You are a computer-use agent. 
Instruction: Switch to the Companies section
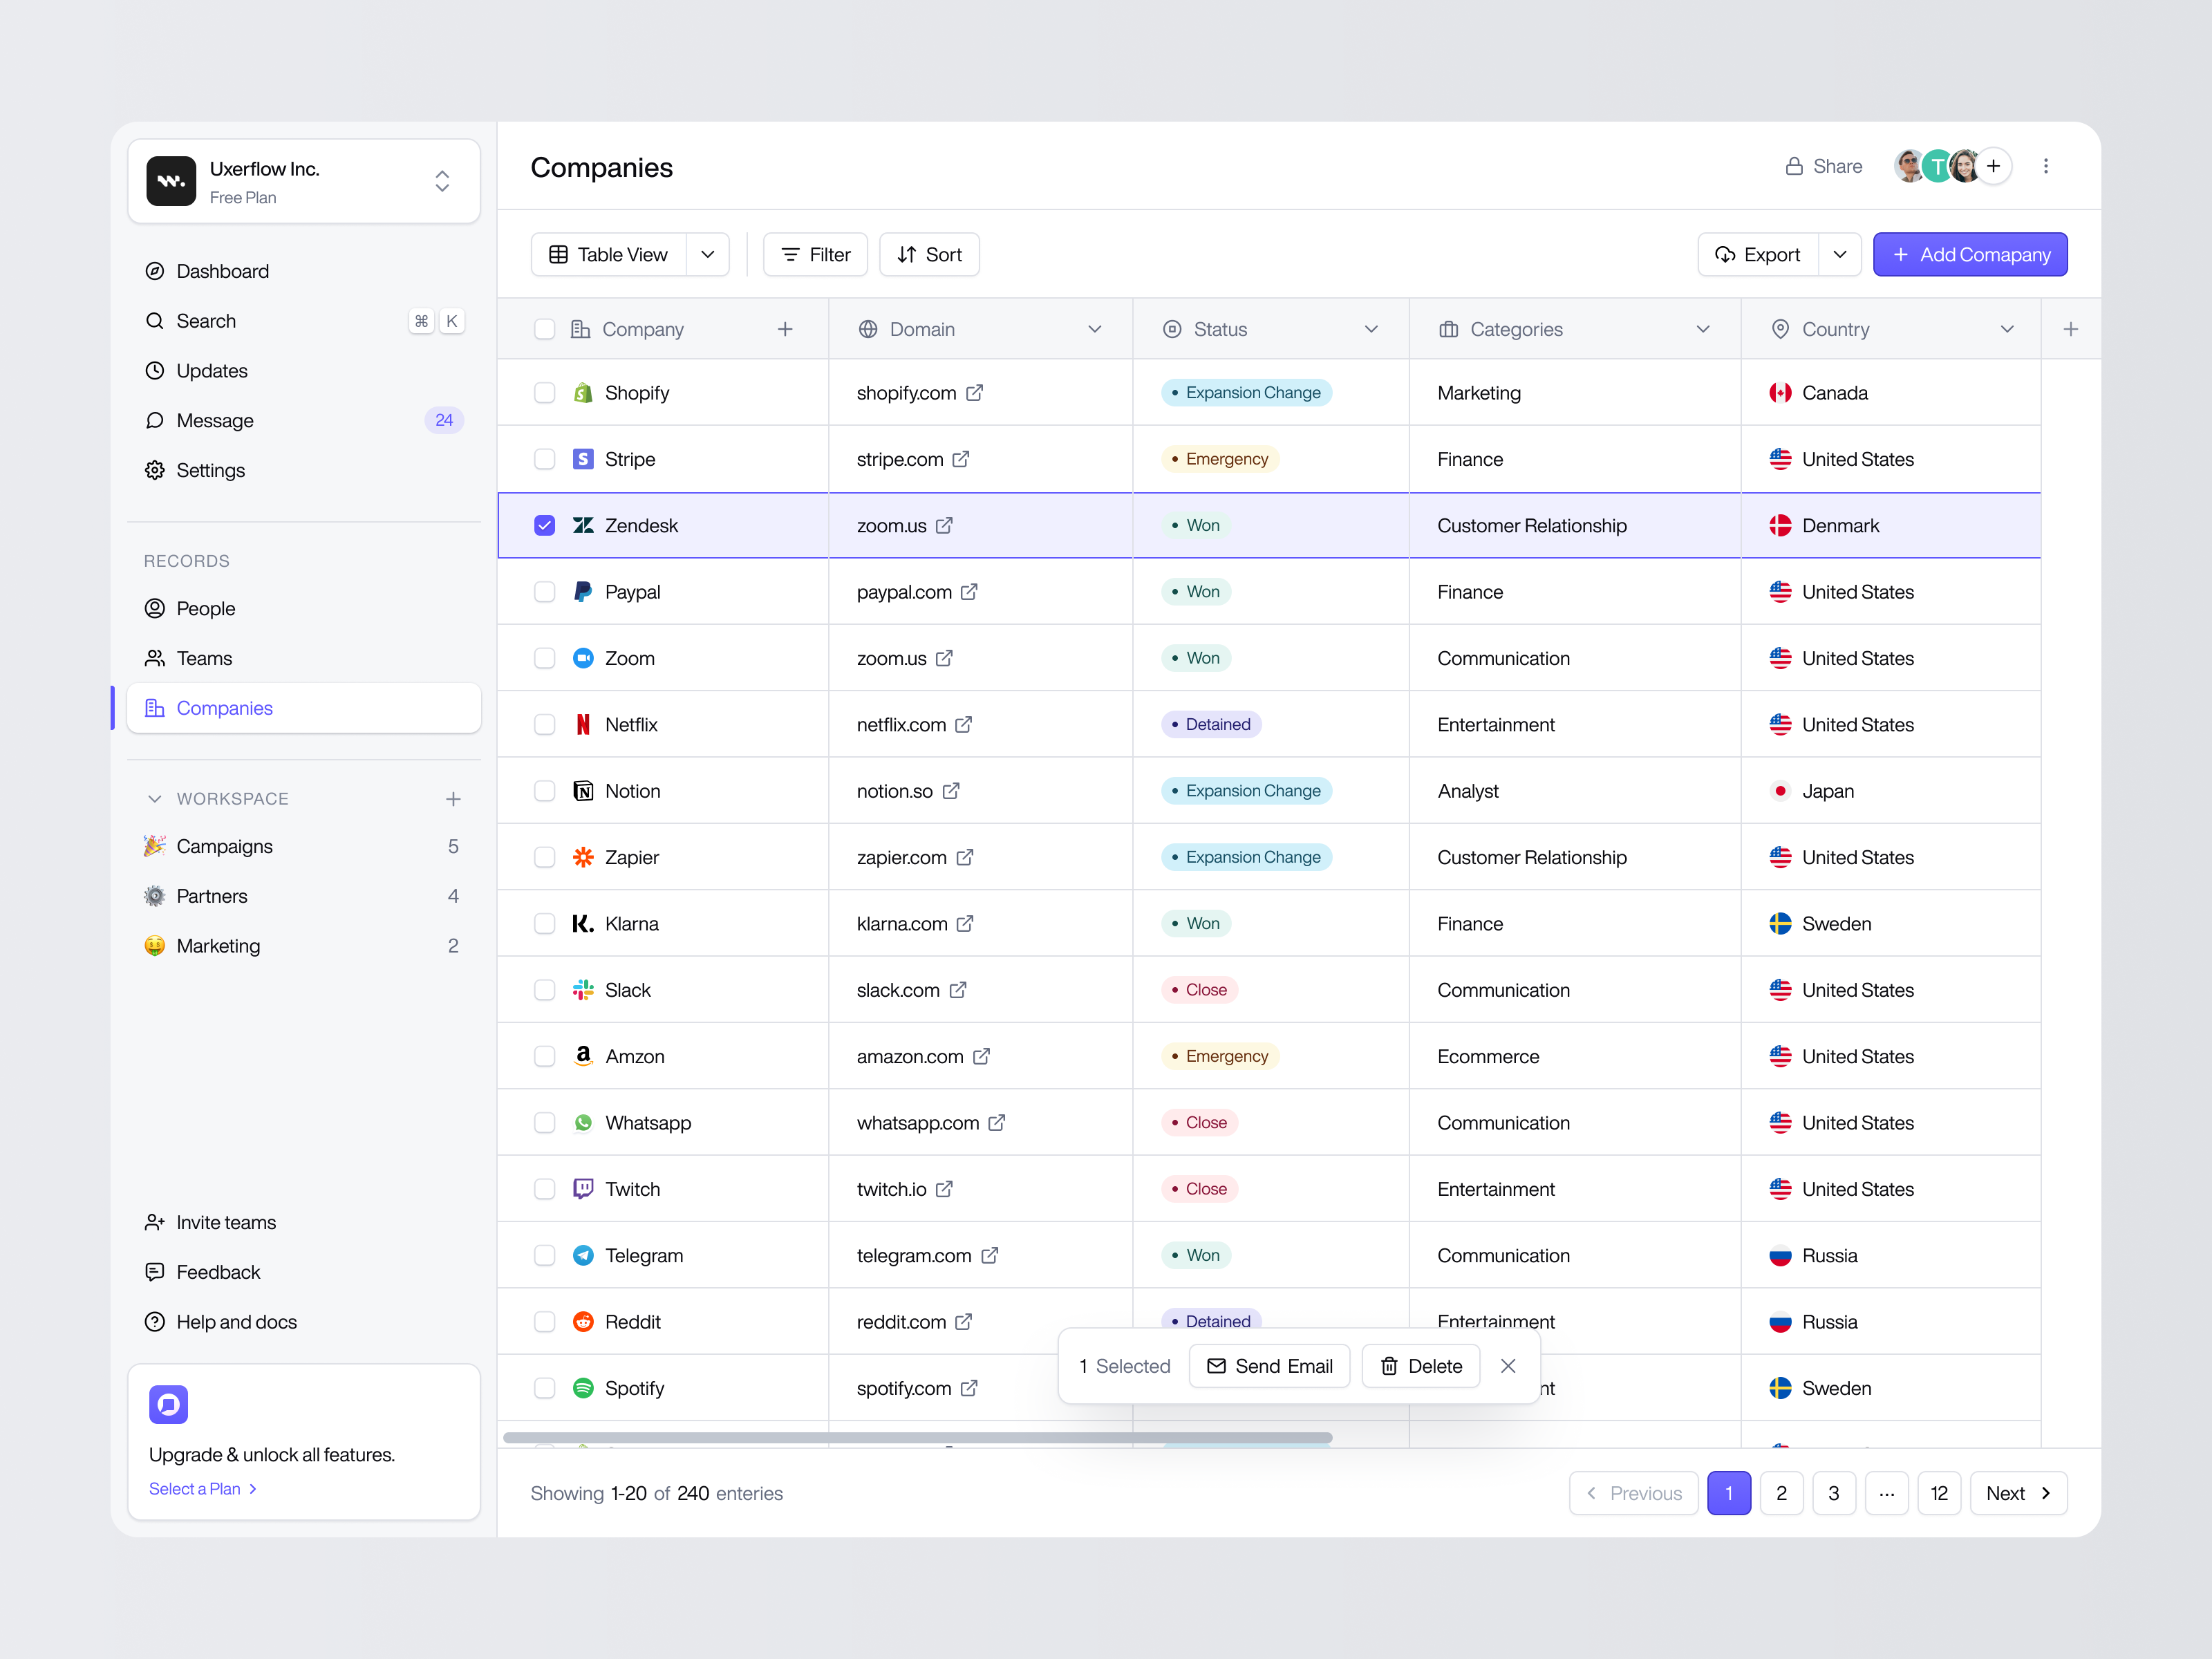tap(224, 708)
